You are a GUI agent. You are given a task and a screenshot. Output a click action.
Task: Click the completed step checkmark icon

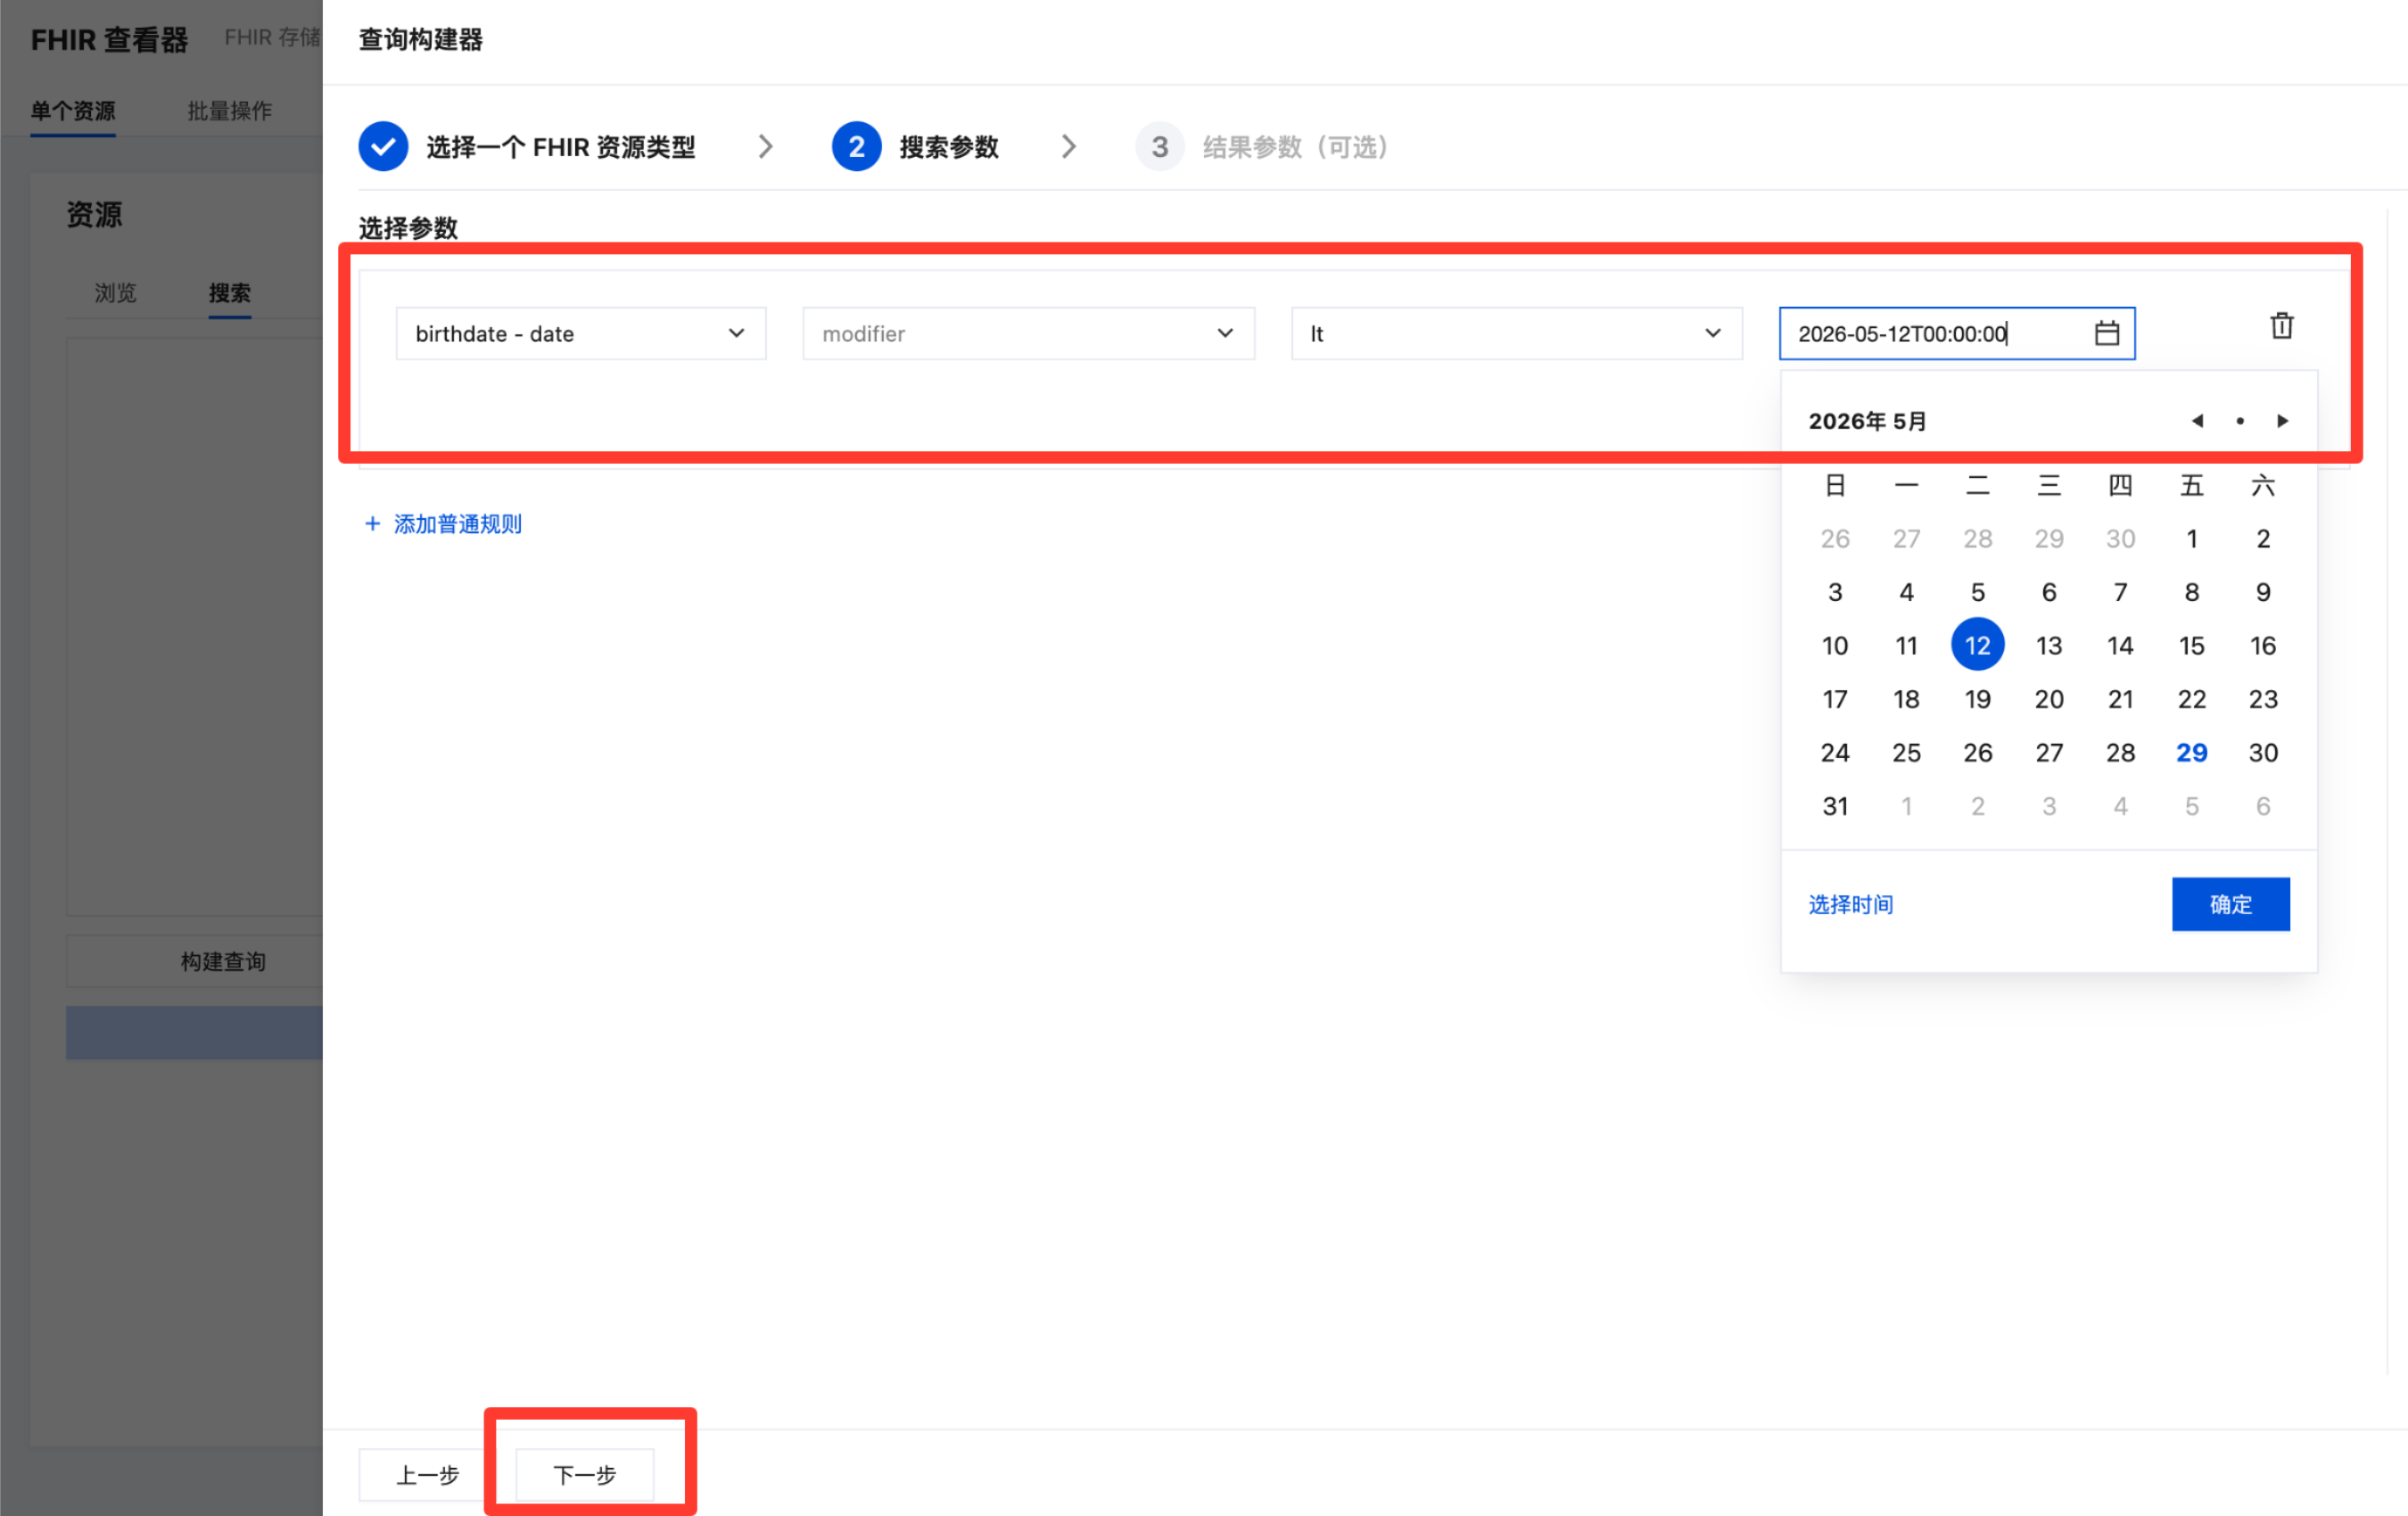[x=383, y=147]
